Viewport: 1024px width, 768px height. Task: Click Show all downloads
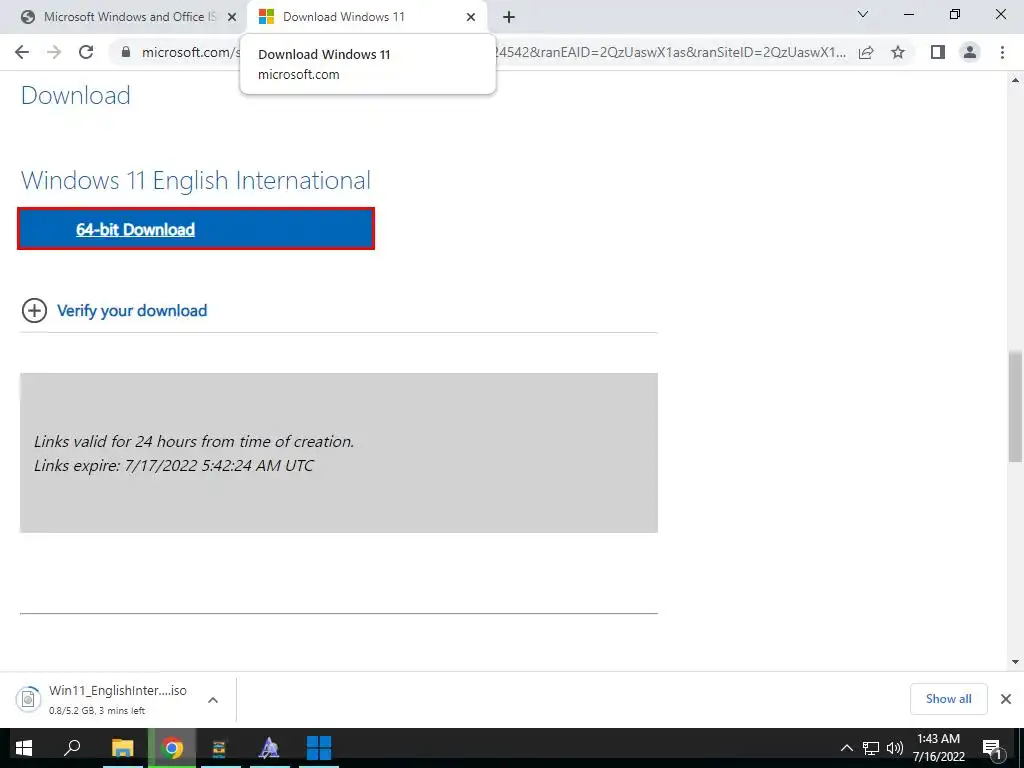click(x=948, y=699)
